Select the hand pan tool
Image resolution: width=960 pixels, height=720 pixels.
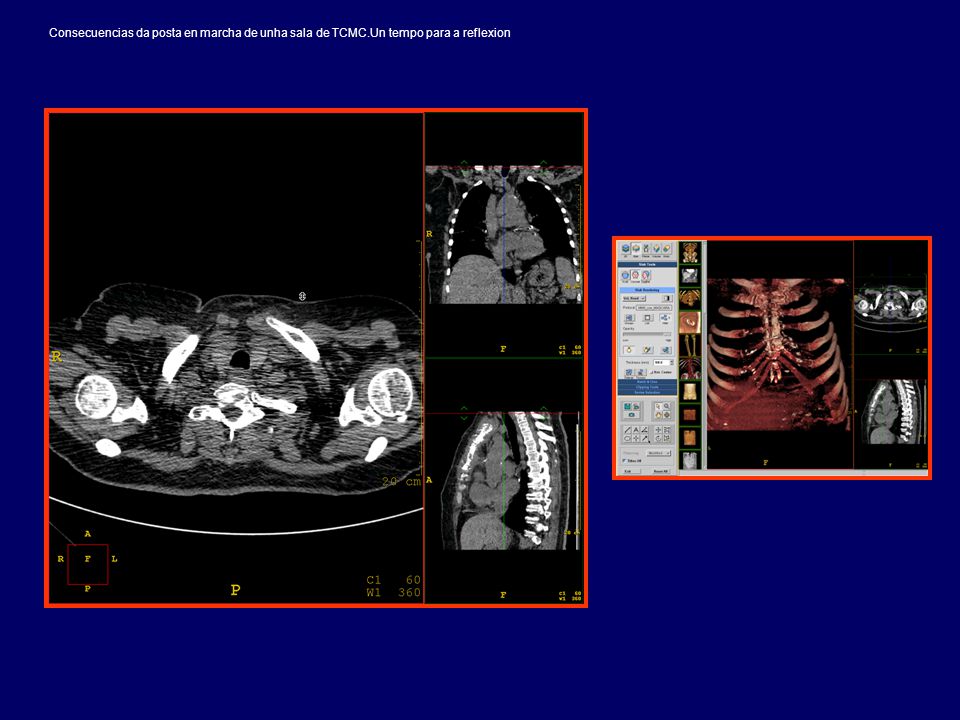658,414
